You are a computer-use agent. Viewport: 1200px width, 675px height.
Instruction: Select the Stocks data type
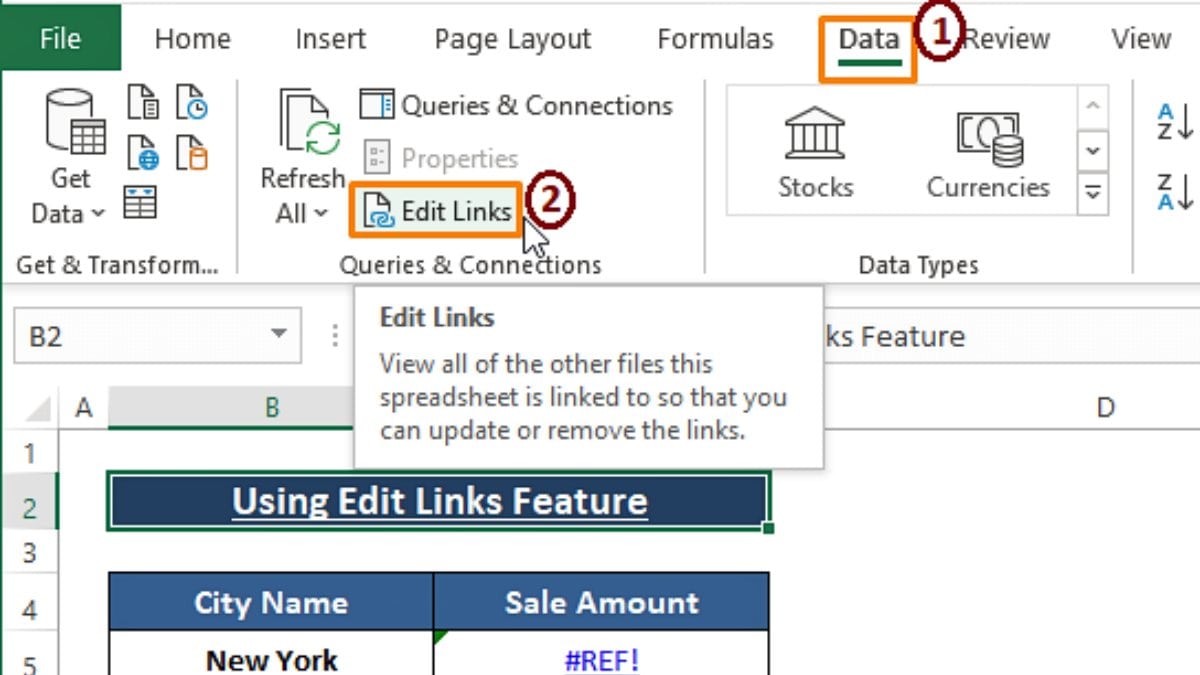click(816, 152)
